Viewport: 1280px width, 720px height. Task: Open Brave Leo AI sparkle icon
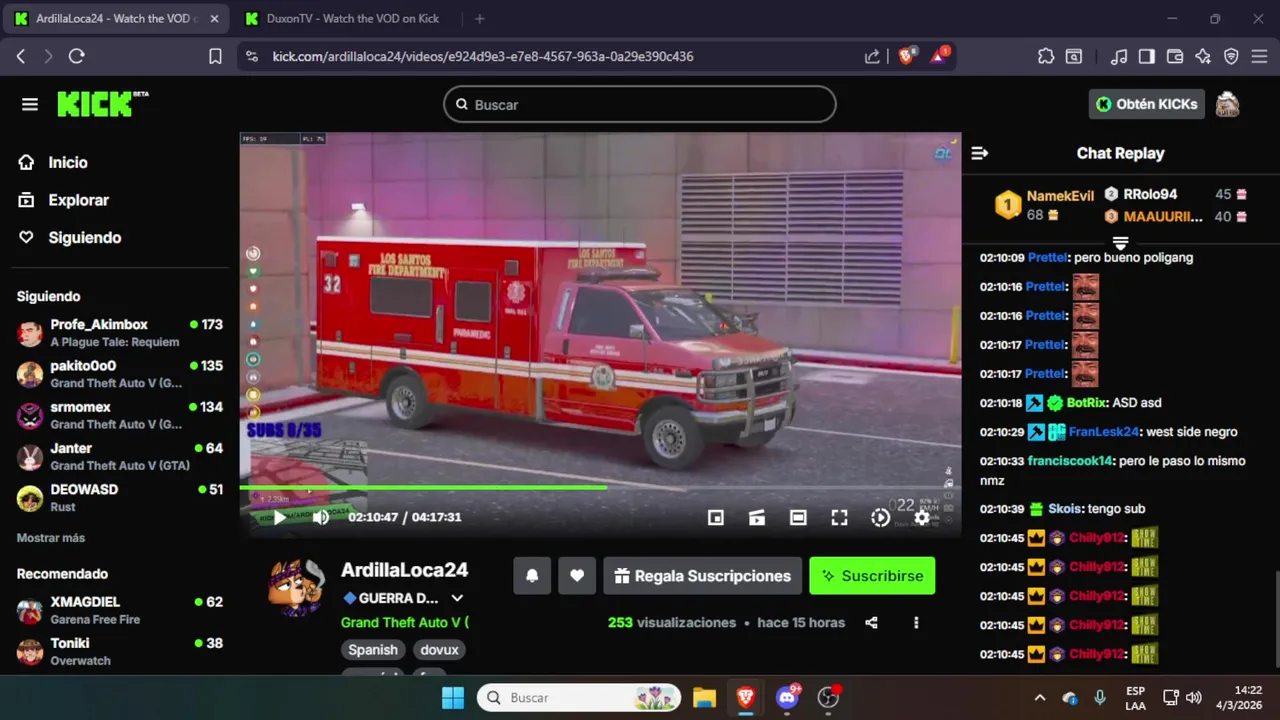point(1203,56)
